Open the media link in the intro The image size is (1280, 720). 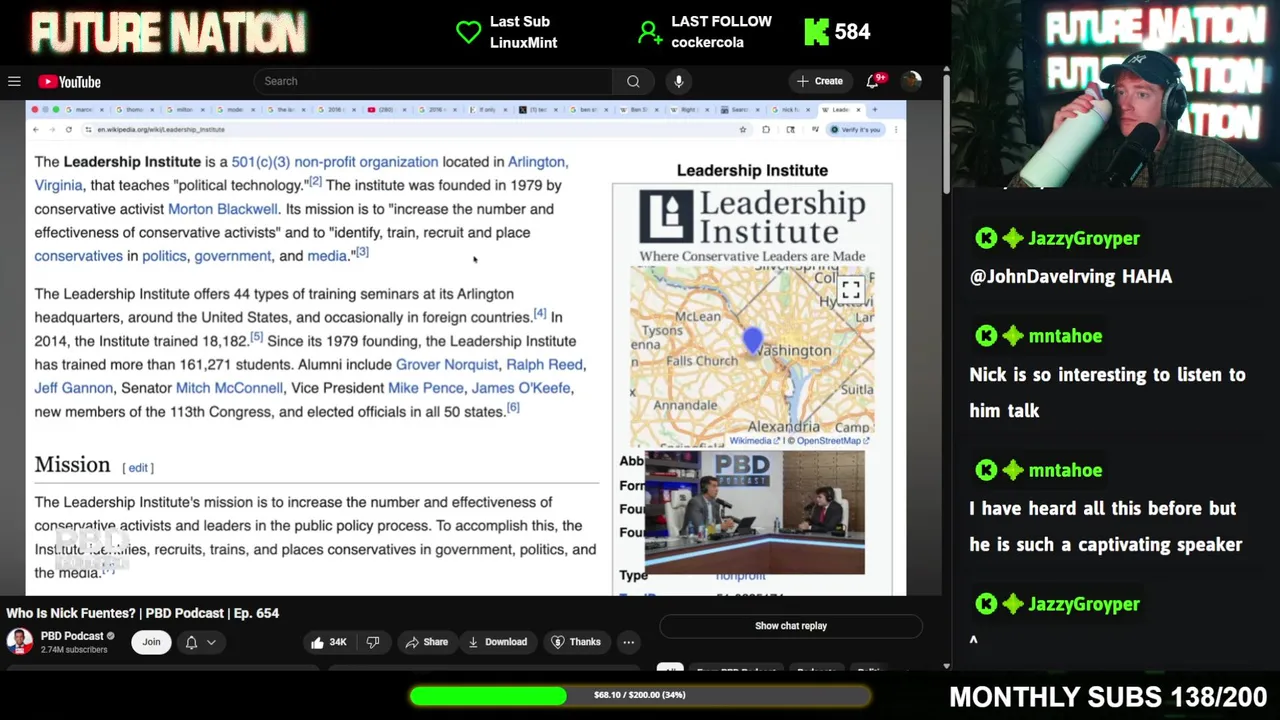(327, 256)
